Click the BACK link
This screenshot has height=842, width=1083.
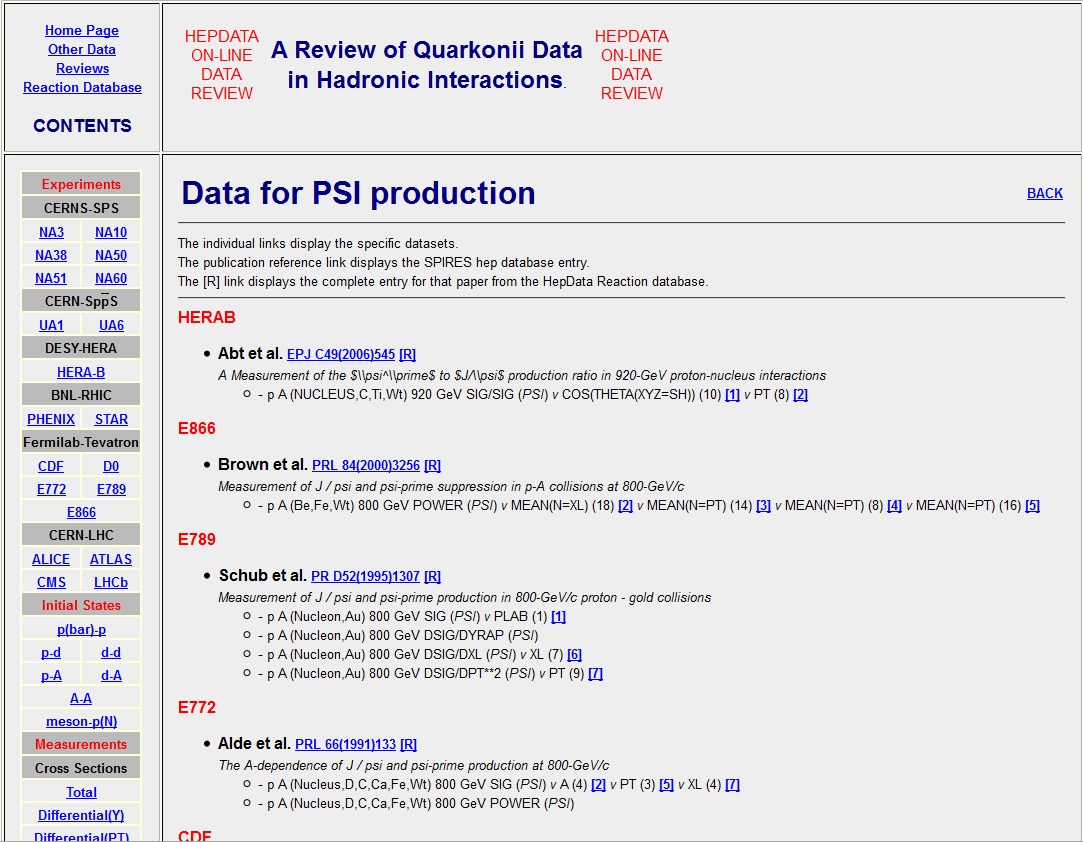click(1044, 193)
